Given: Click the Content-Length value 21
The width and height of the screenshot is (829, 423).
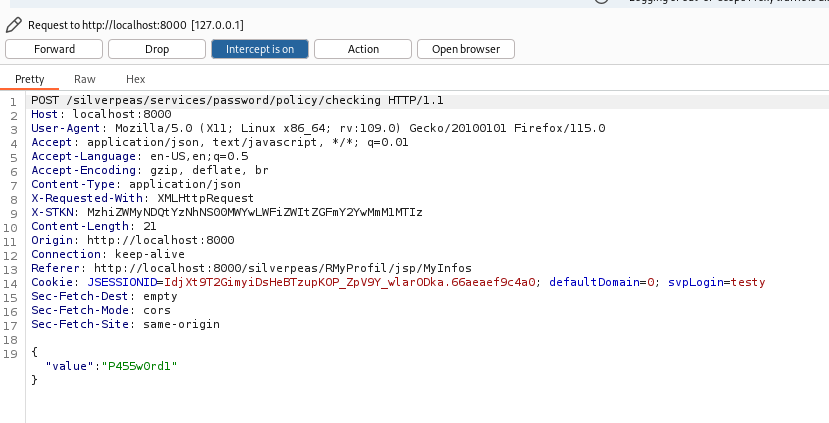Looking at the screenshot, I should pyautogui.click(x=150, y=226).
